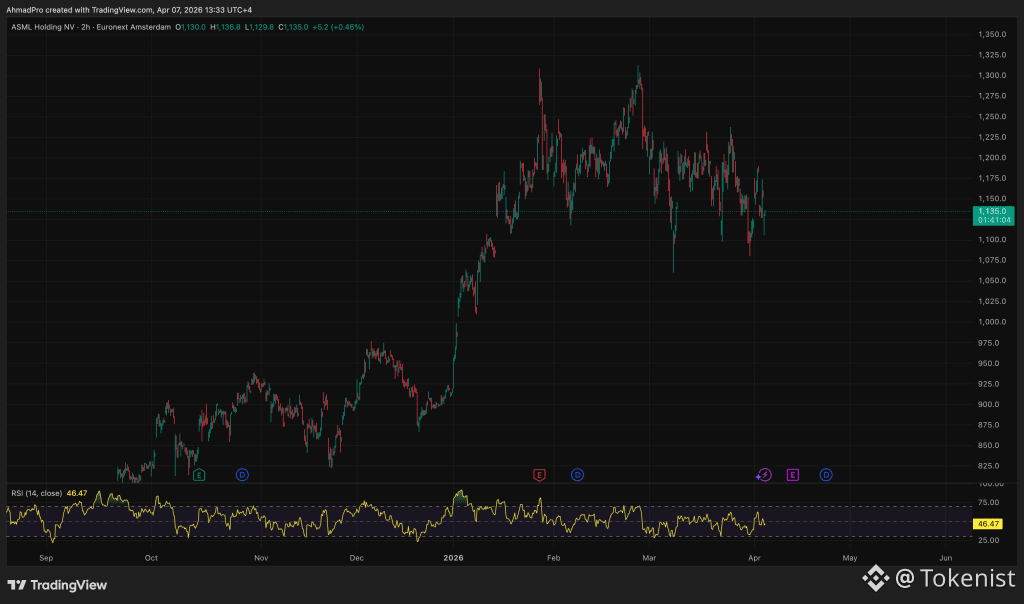Image resolution: width=1024 pixels, height=604 pixels.
Task: Click the blue dividend marker in mid-February
Action: pyautogui.click(x=577, y=474)
